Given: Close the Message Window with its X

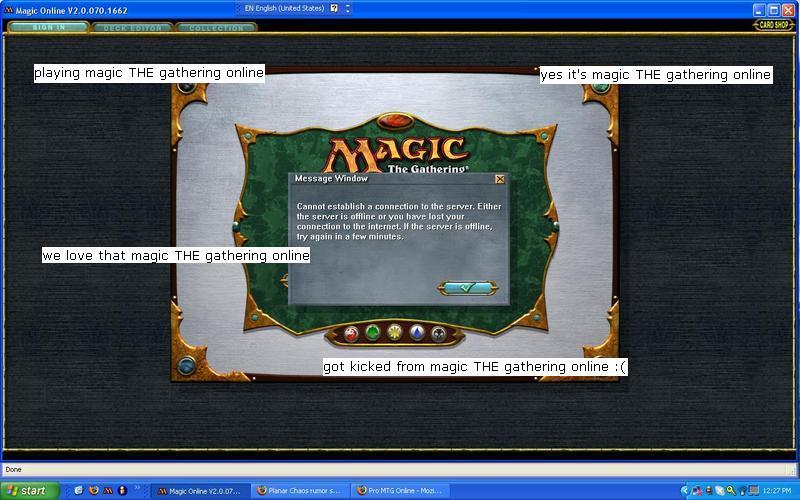Looking at the screenshot, I should pos(499,179).
